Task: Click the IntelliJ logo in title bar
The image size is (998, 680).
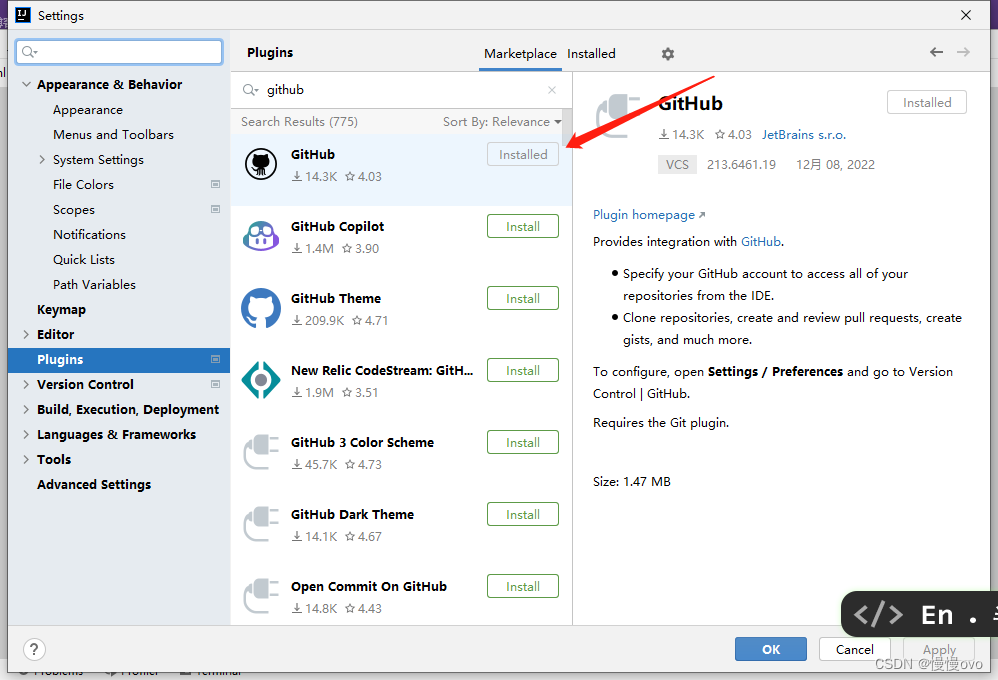Action: pos(23,15)
